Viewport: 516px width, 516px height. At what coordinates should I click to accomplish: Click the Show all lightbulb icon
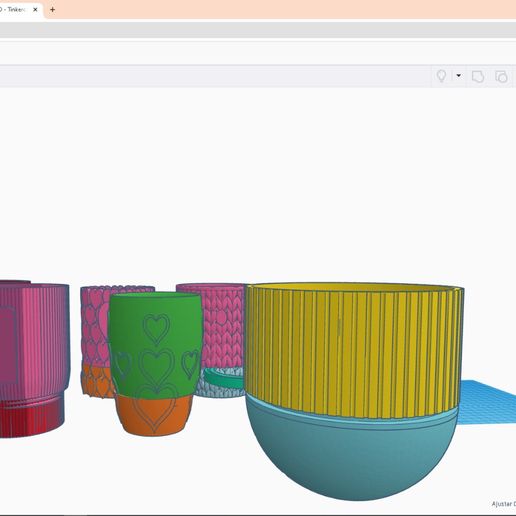(x=441, y=76)
